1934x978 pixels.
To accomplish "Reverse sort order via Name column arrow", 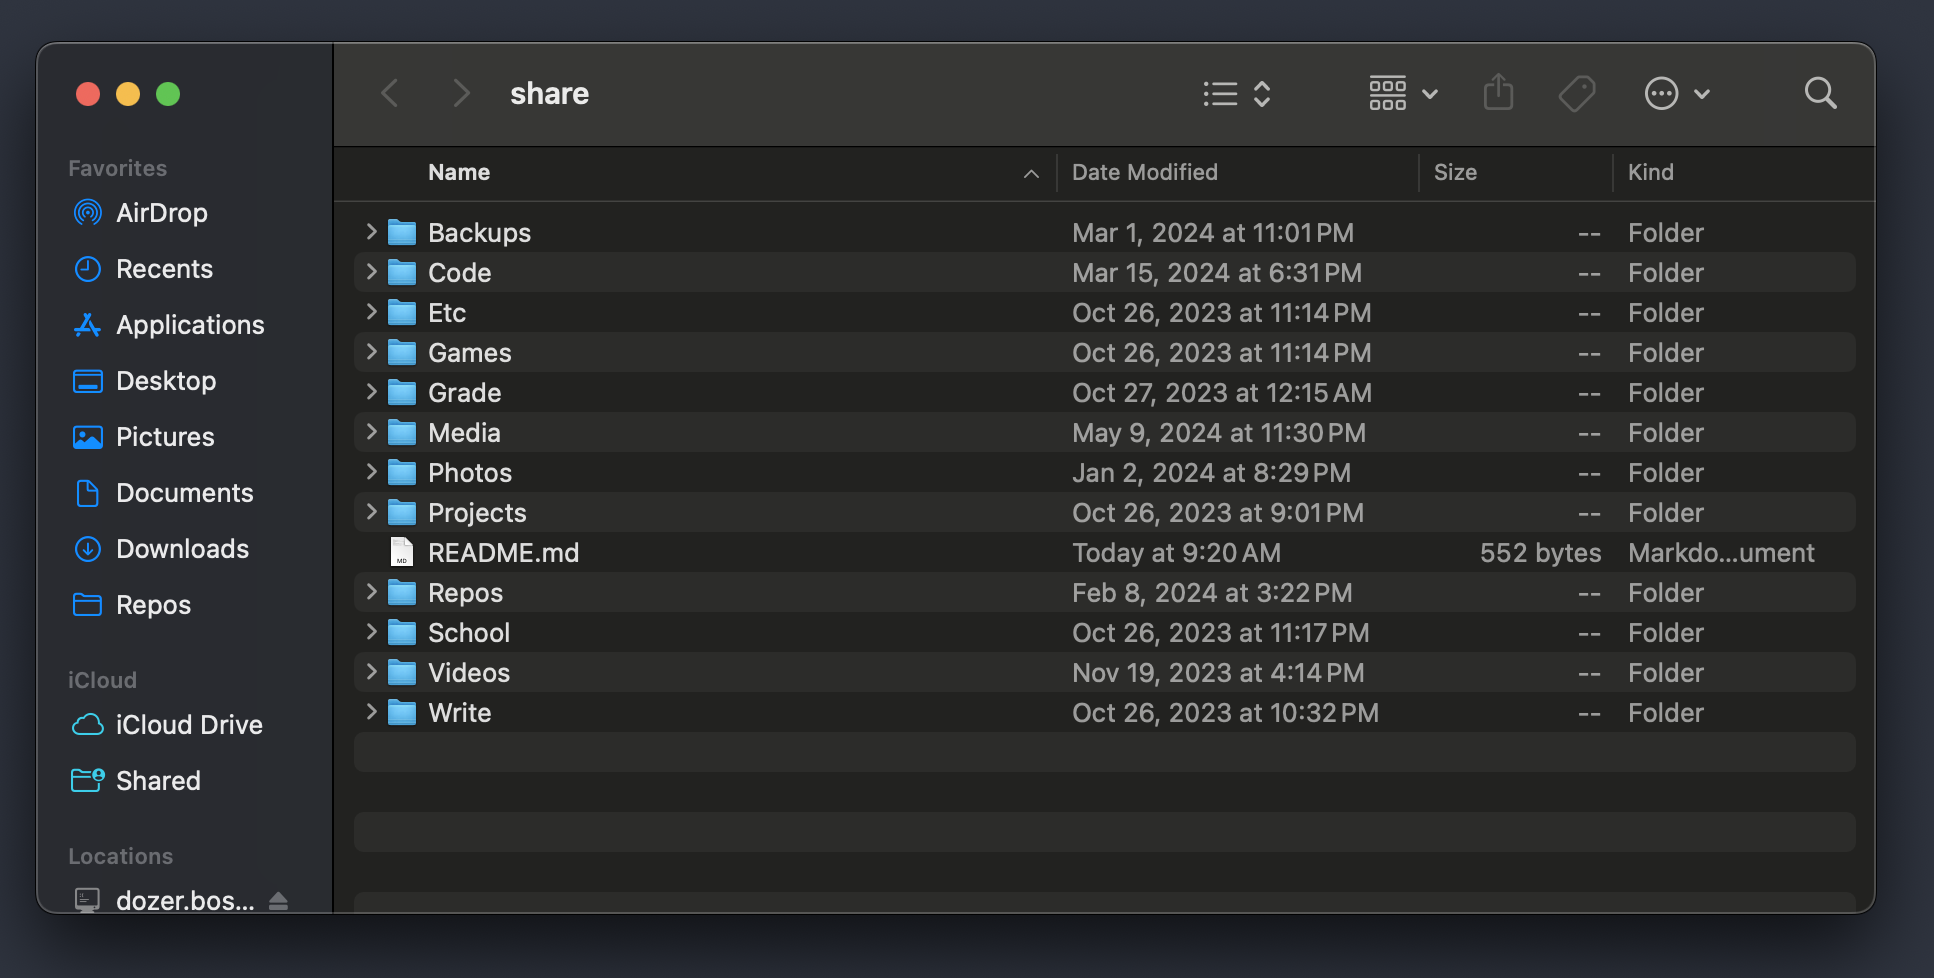I will point(1031,173).
